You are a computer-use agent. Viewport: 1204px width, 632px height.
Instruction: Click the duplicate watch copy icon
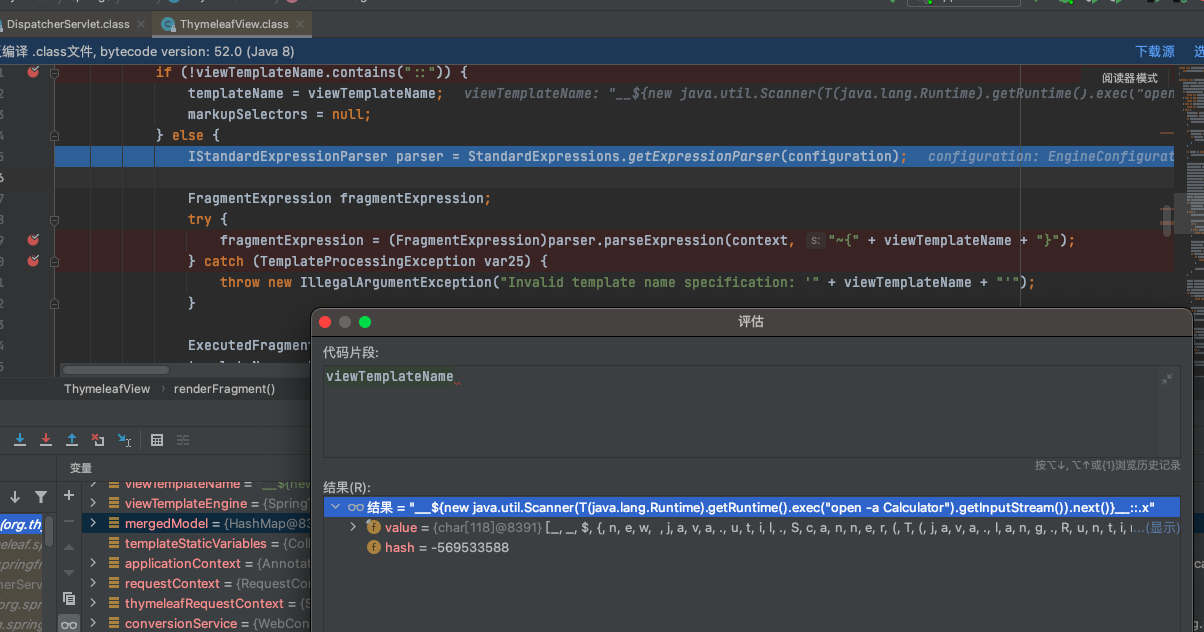click(x=69, y=598)
